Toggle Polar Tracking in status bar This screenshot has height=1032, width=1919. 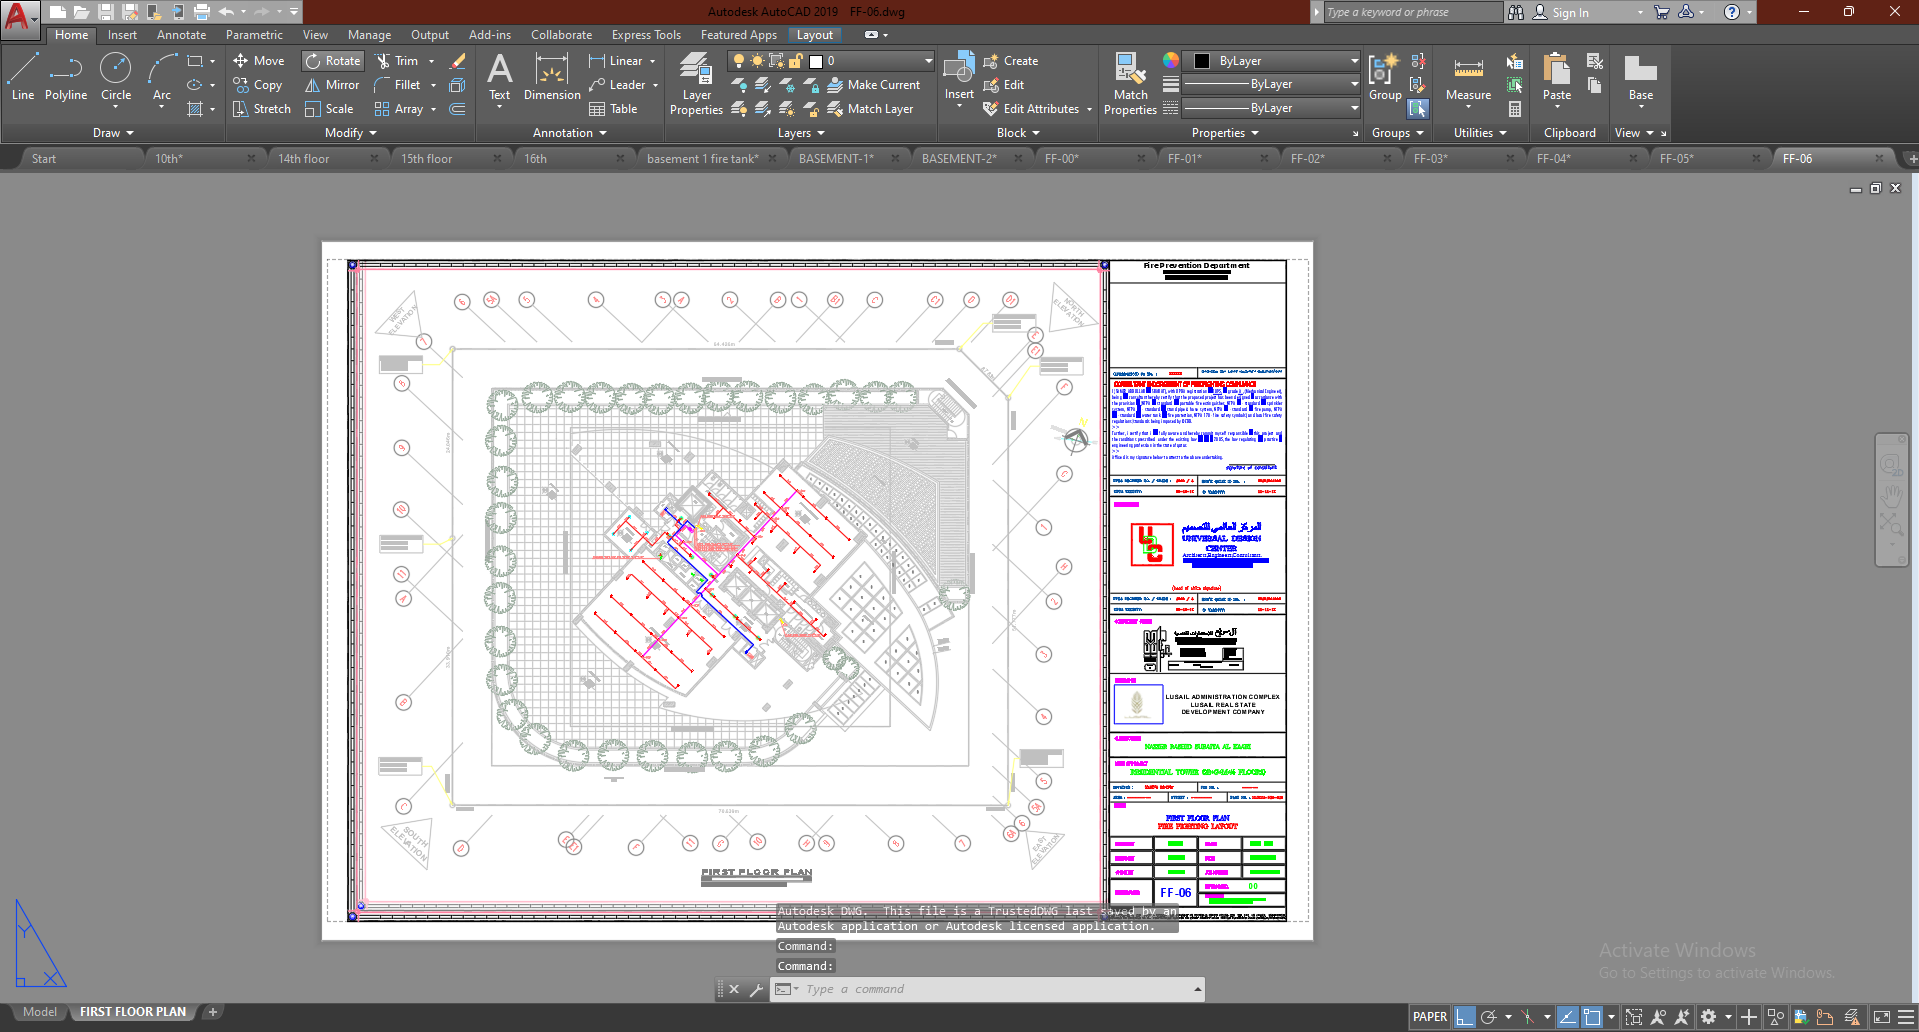(x=1489, y=1017)
